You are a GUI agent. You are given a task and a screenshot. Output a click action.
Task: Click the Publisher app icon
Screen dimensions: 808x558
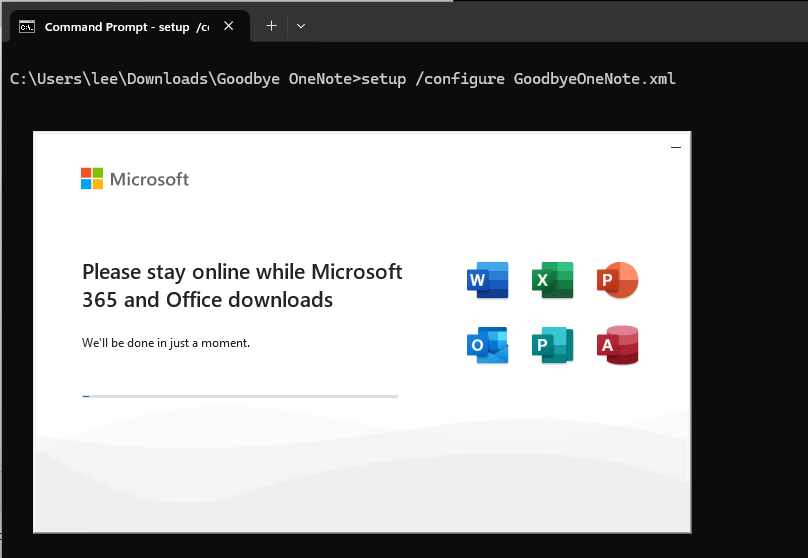click(x=552, y=345)
